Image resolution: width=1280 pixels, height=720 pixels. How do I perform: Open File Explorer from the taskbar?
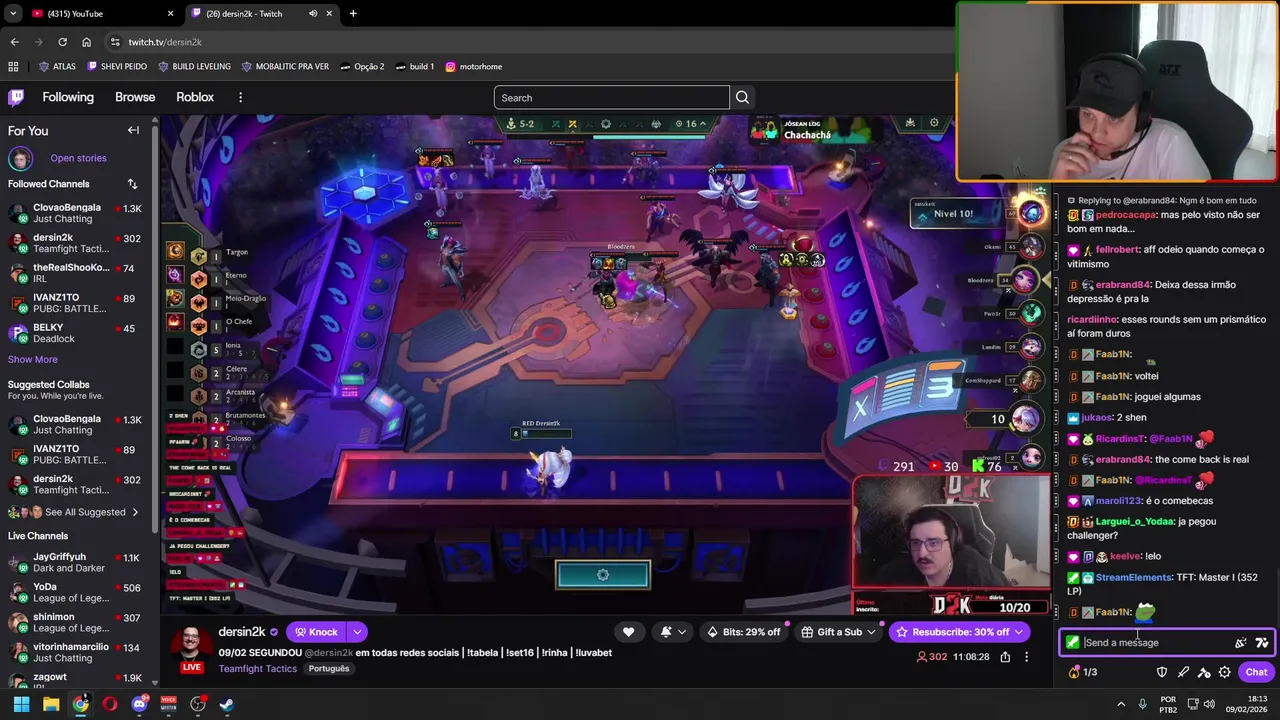pyautogui.click(x=51, y=704)
